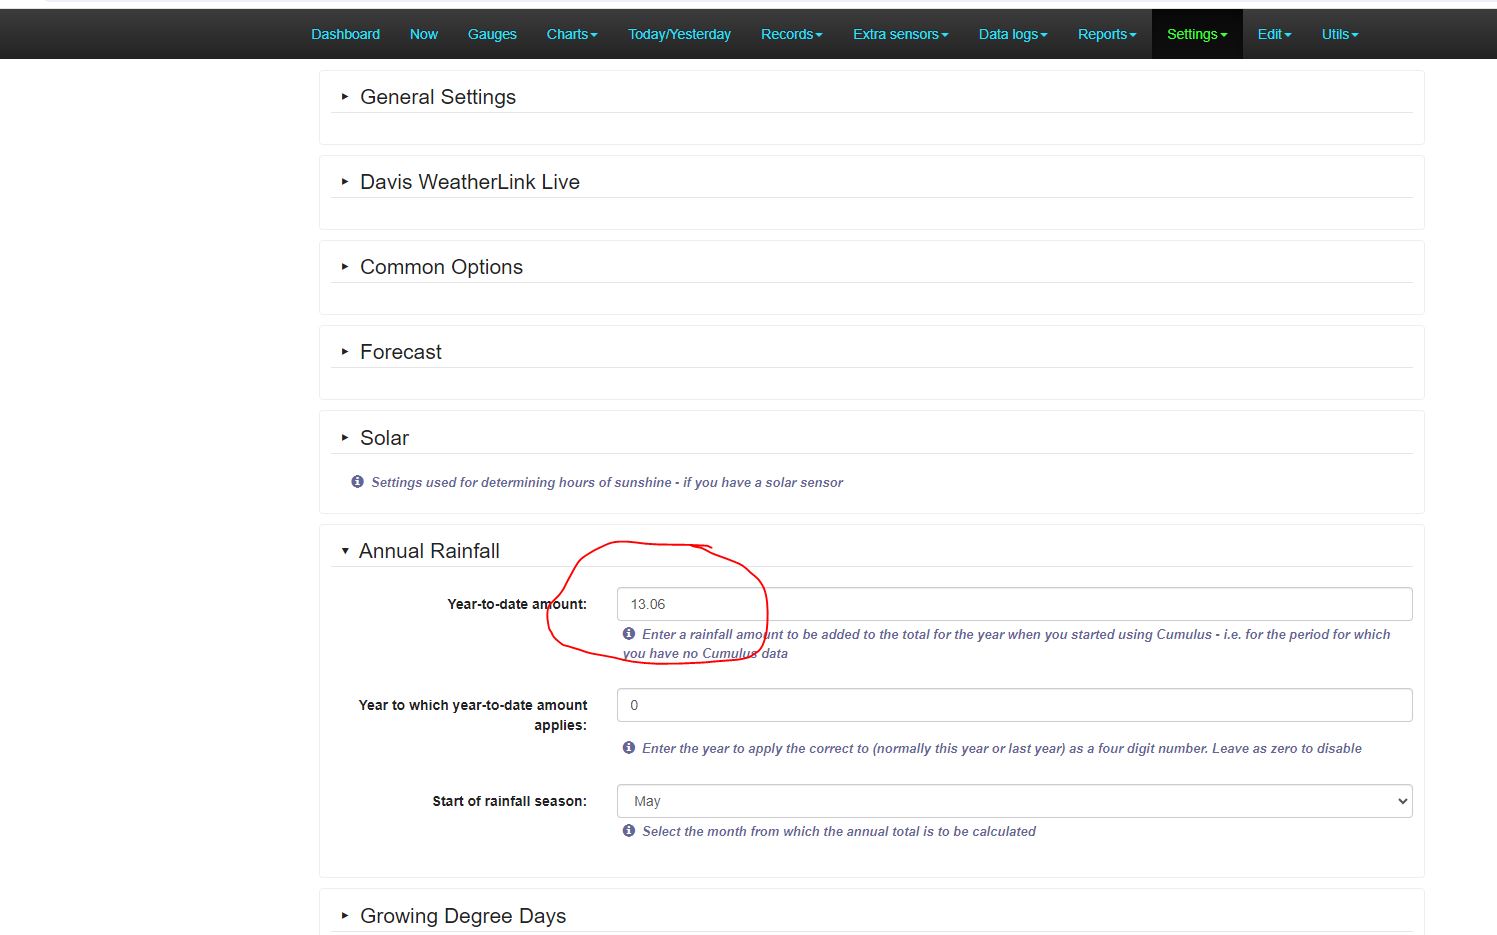This screenshot has width=1497, height=935.
Task: Collapse the Annual Rainfall section
Action: pos(429,551)
